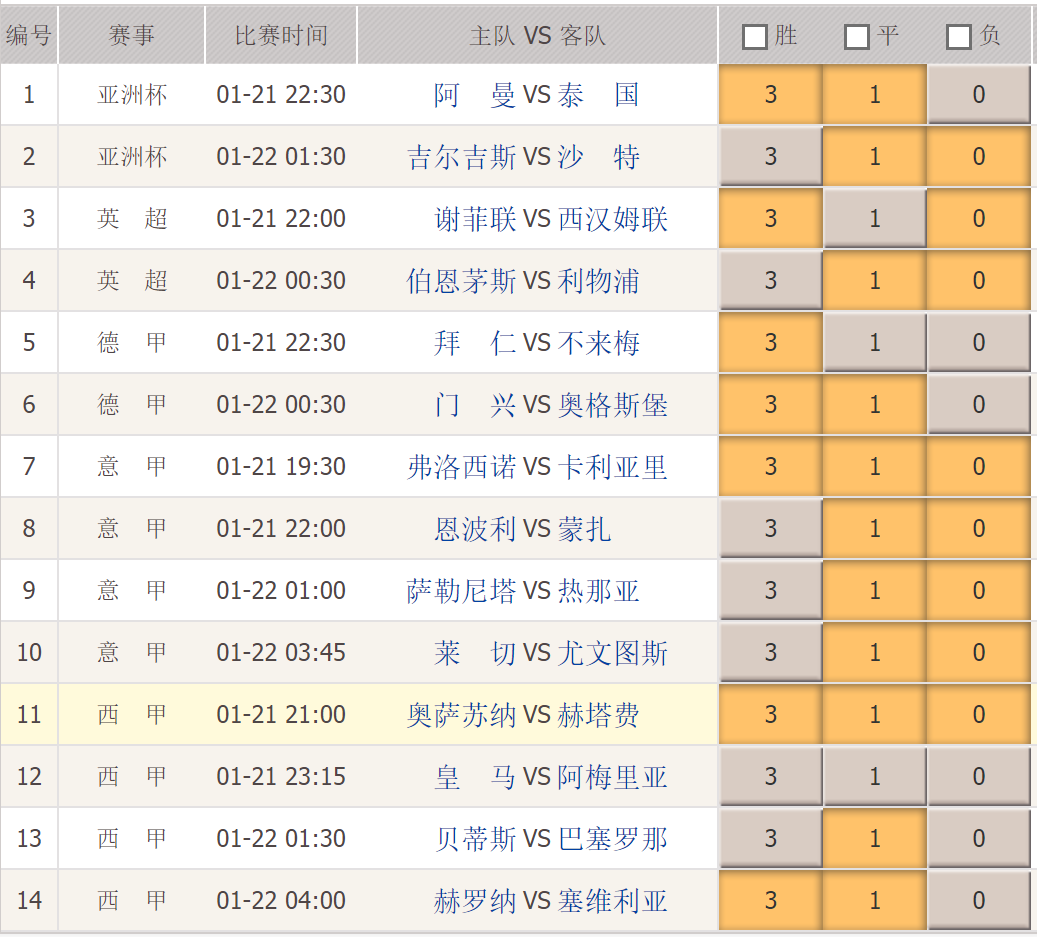Choose draw (1) for match 6 门兴 VS 奥格斯堡
1037x937 pixels.
(x=875, y=404)
